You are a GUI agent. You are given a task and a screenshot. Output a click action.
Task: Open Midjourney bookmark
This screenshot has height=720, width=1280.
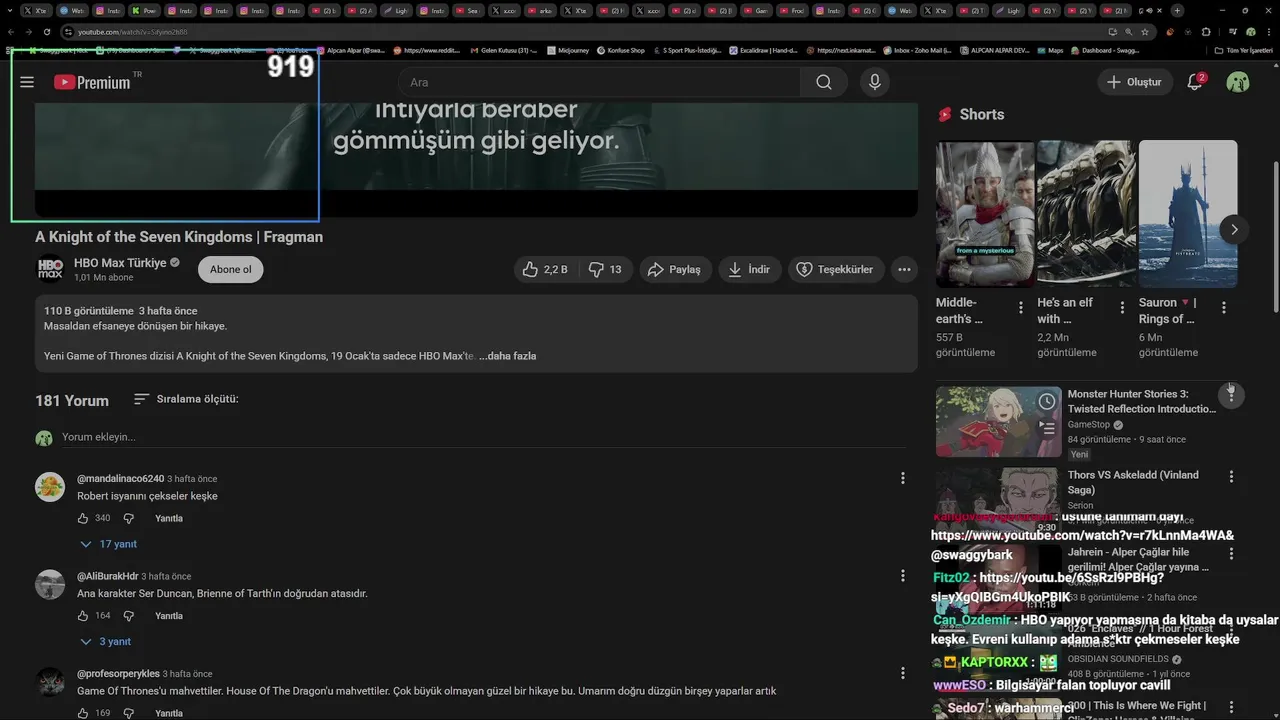tap(569, 50)
